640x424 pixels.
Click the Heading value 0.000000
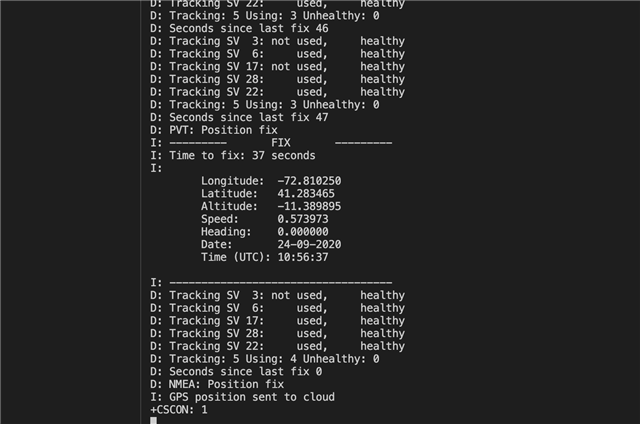click(x=303, y=232)
